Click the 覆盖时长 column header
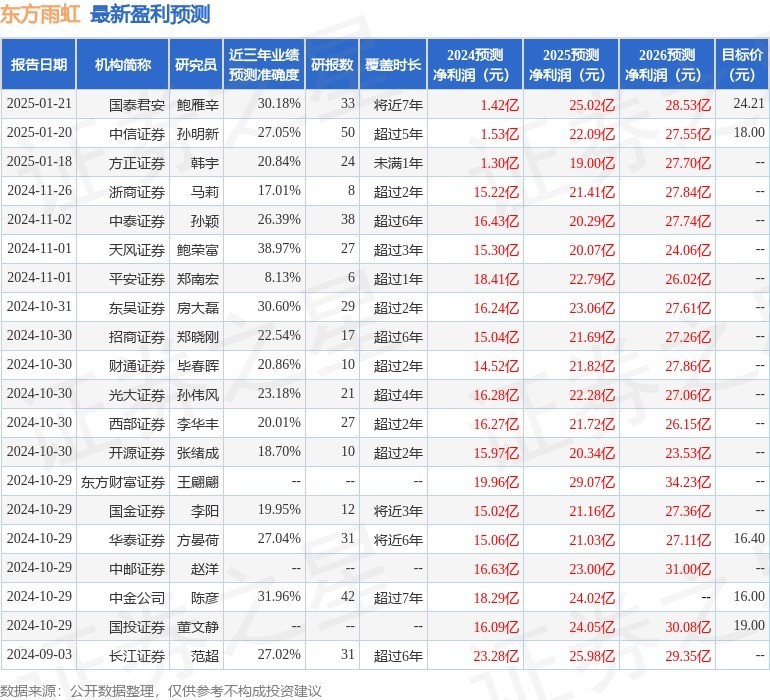 393,65
